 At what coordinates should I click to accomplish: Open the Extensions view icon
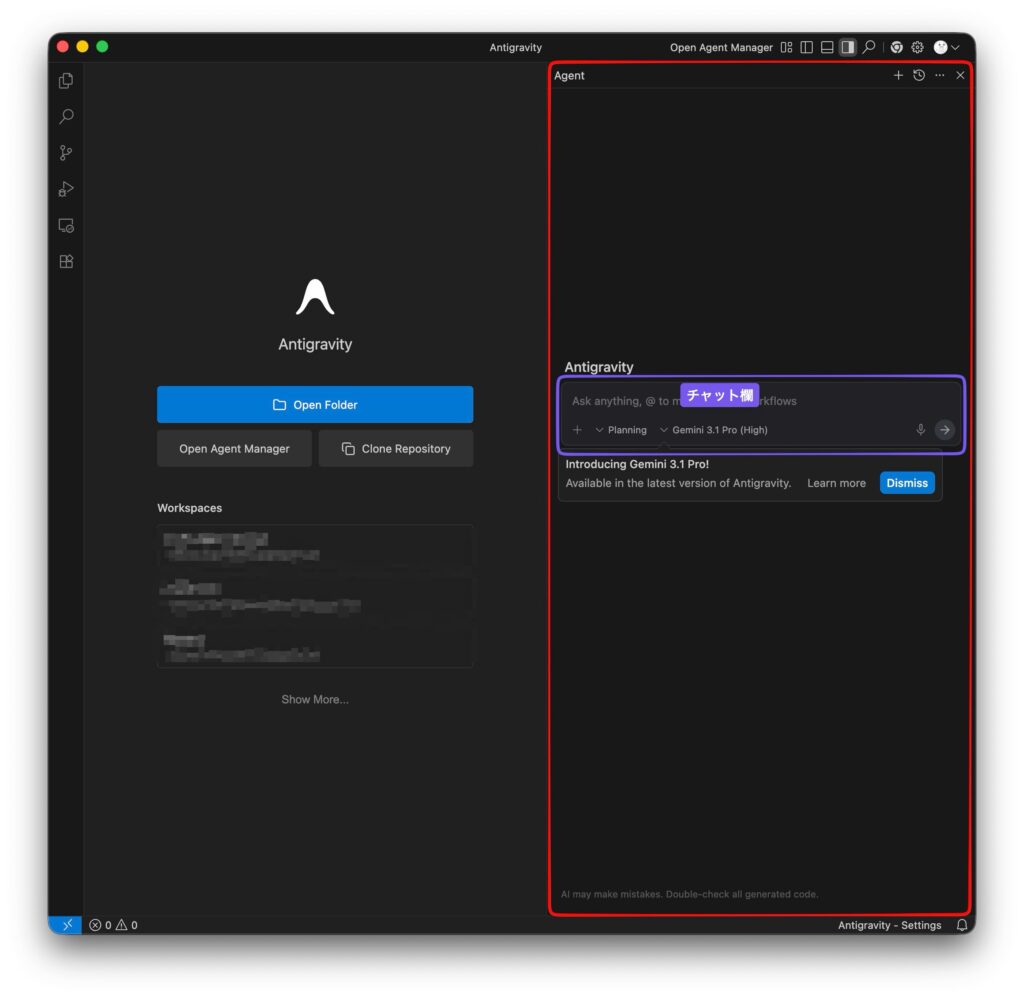66,262
